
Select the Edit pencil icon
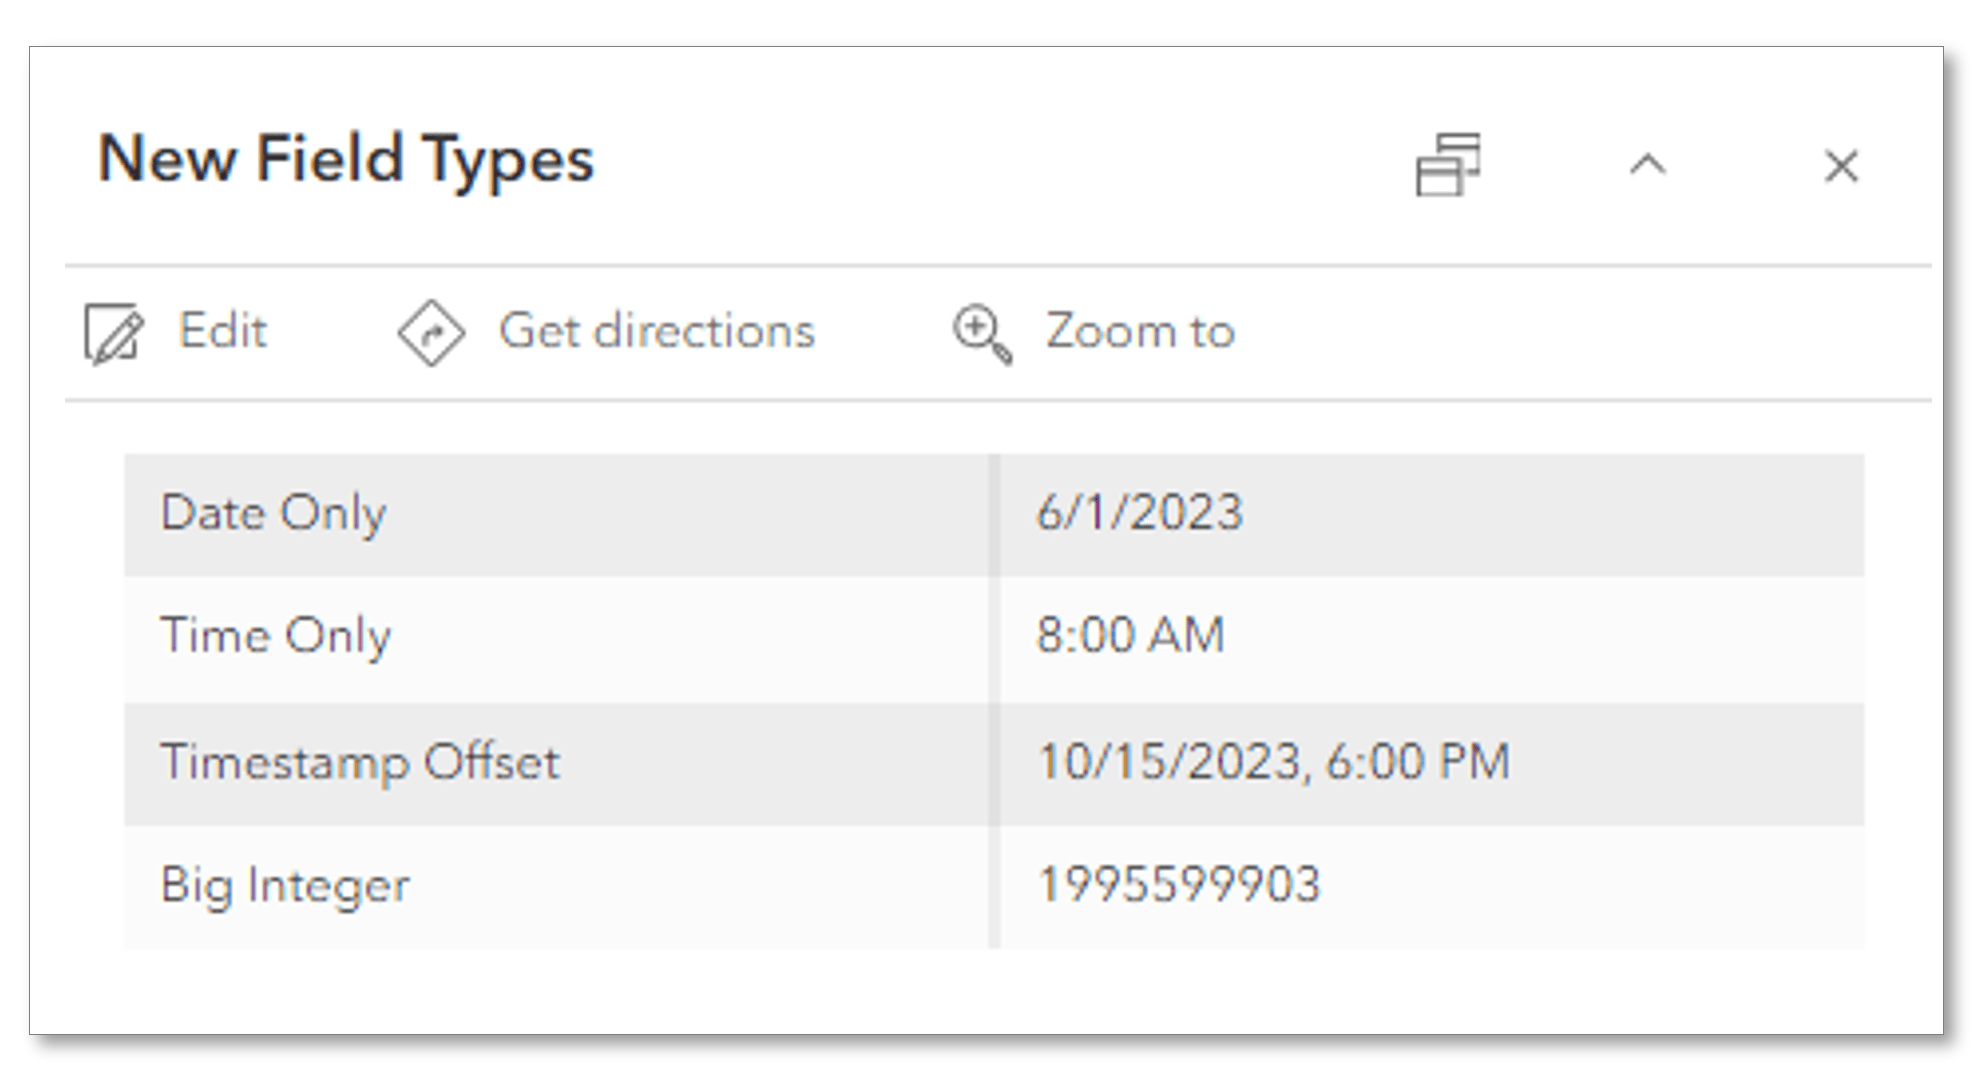click(x=113, y=332)
